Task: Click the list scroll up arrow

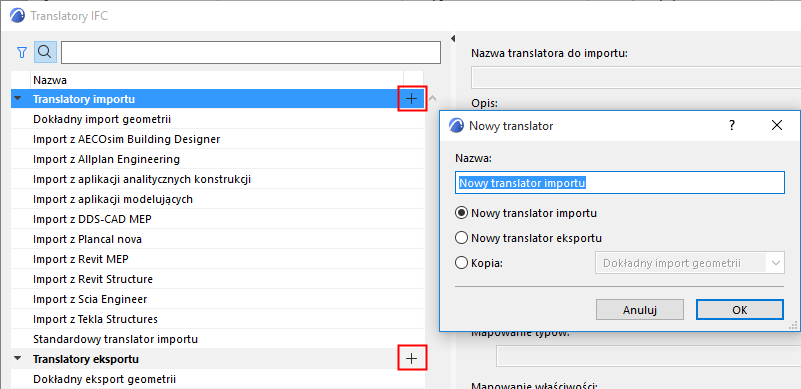Action: tap(432, 98)
